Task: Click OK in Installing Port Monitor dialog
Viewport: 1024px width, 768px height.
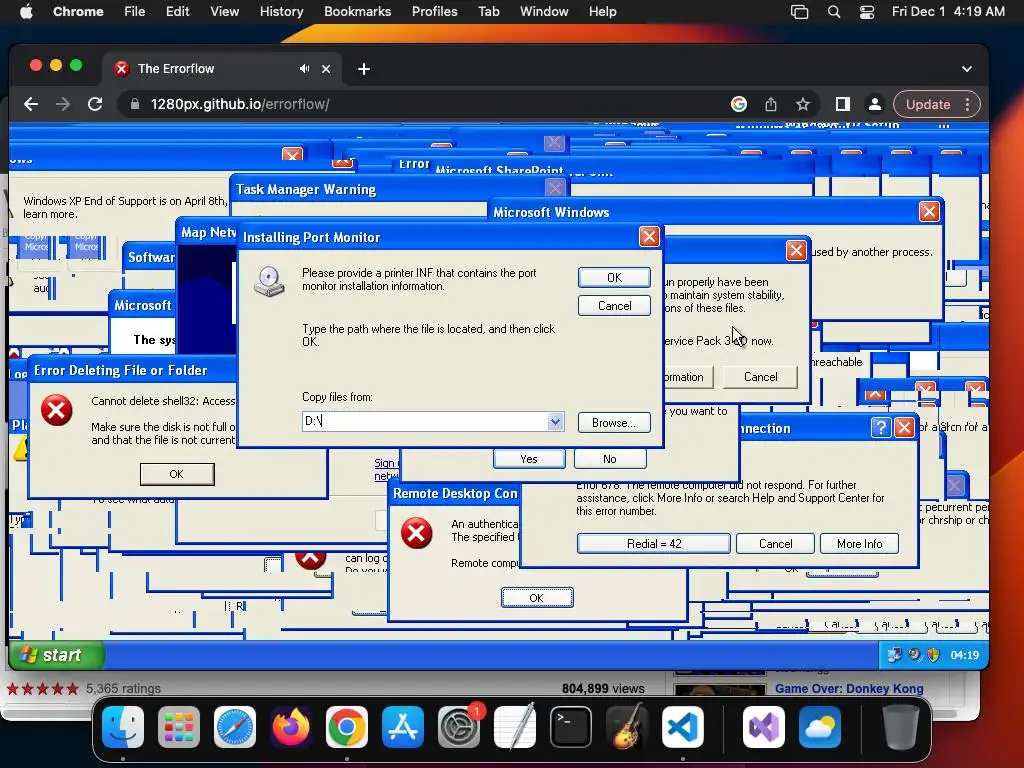Action: 614,278
